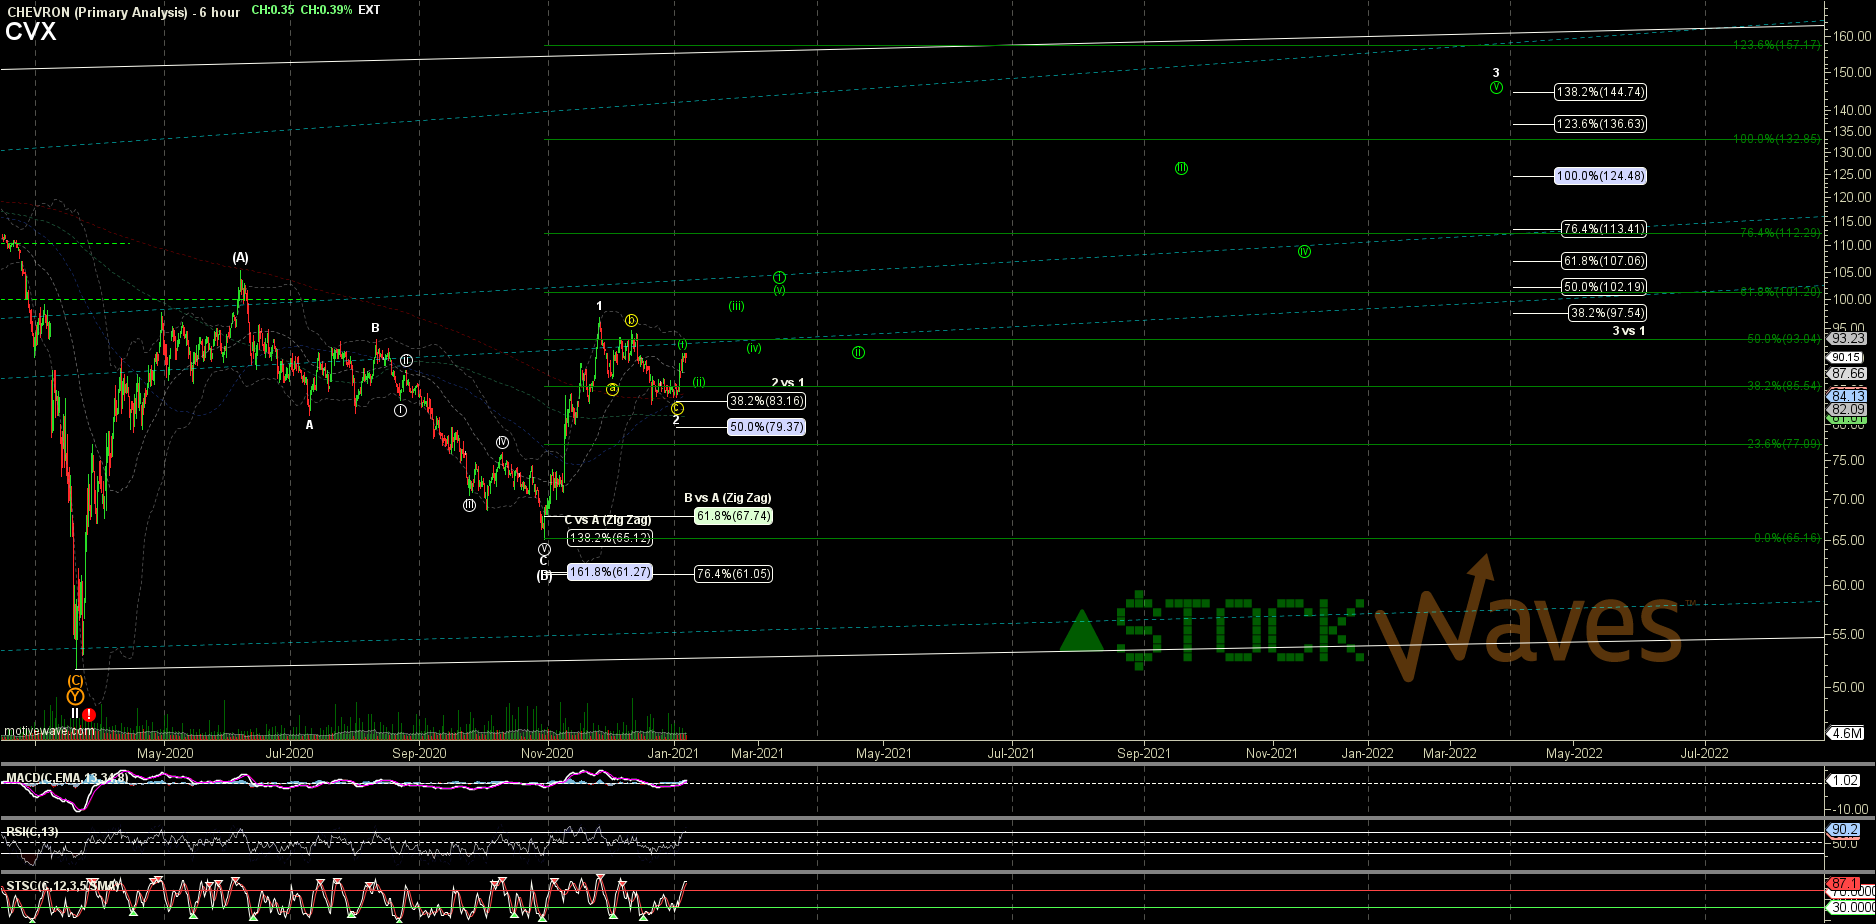1876x924 pixels.
Task: Select green circled ii projection marker
Action: coord(858,352)
